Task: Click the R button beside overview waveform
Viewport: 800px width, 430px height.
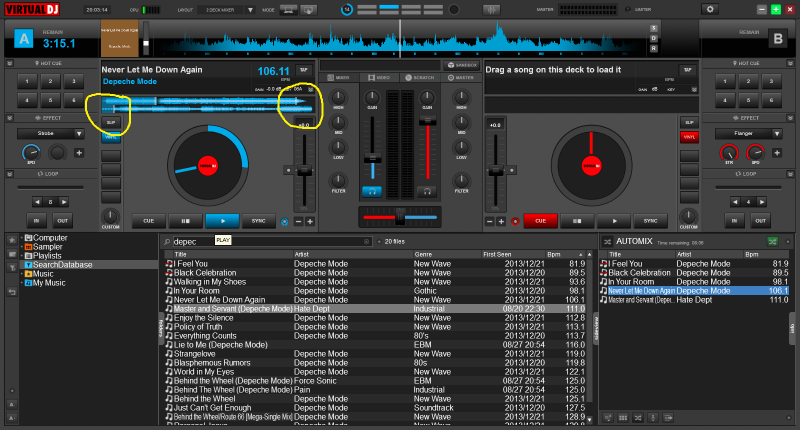Action: tap(654, 48)
